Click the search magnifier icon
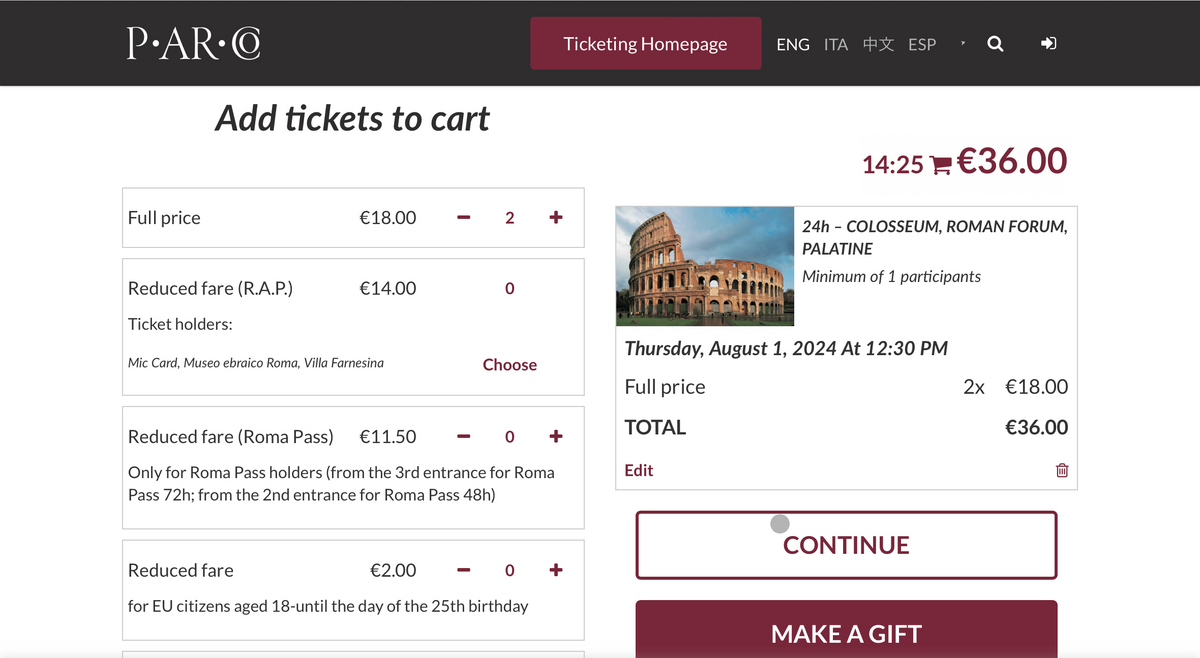This screenshot has height=658, width=1200. (995, 44)
